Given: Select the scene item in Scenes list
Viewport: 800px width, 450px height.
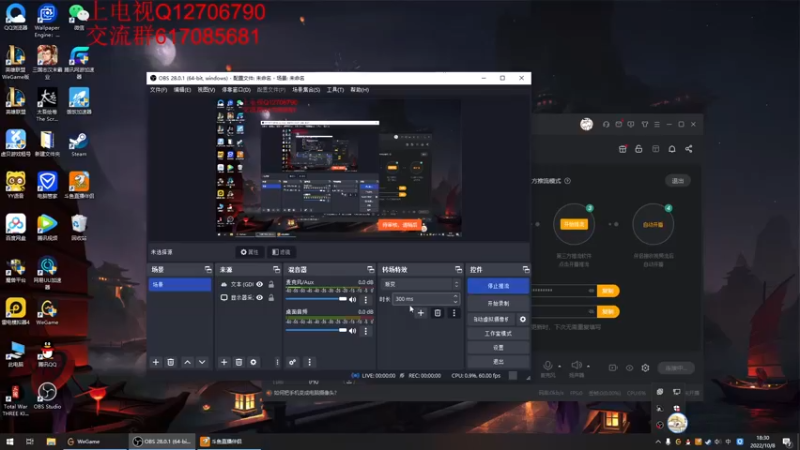Looking at the screenshot, I should 180,284.
